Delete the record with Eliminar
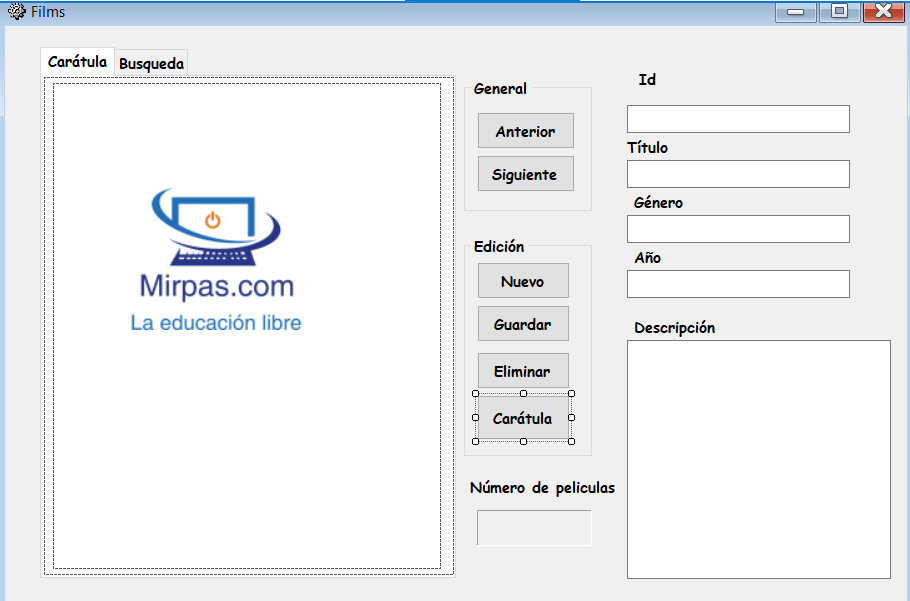 523,371
